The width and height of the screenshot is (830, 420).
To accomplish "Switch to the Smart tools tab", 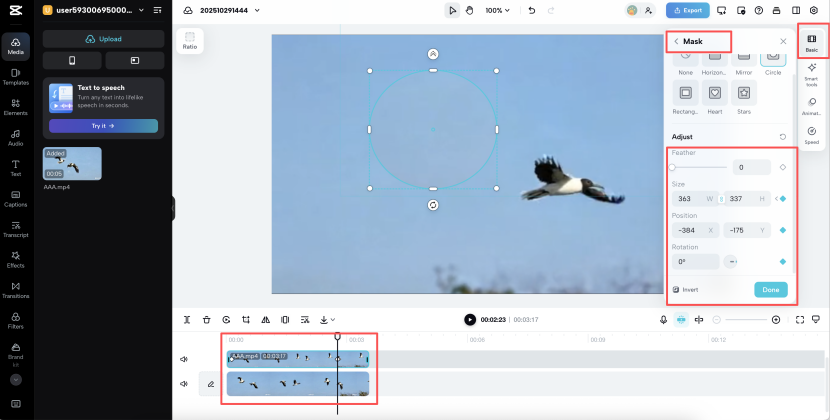I will pos(811,75).
